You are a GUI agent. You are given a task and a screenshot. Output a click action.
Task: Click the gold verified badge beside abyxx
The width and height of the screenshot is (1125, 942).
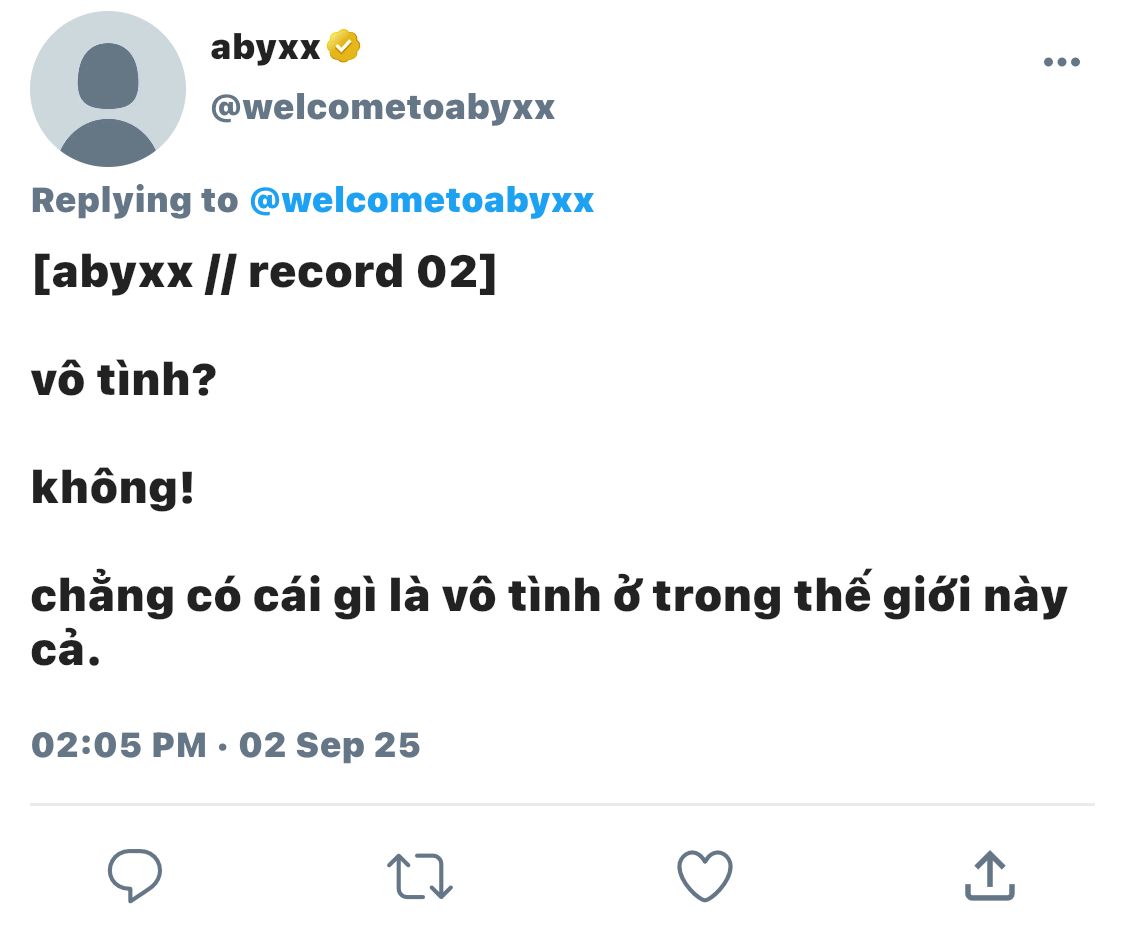pyautogui.click(x=344, y=47)
